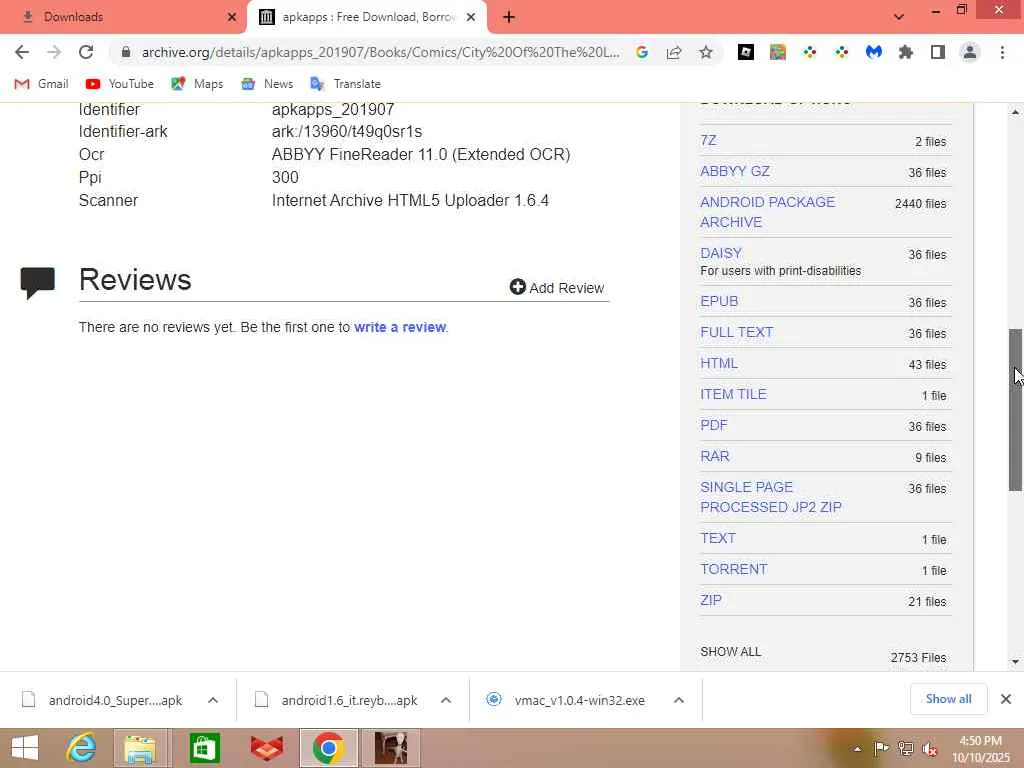Screen dimensions: 1024x768
Task: Click SHOW ALL files link
Action: point(730,652)
